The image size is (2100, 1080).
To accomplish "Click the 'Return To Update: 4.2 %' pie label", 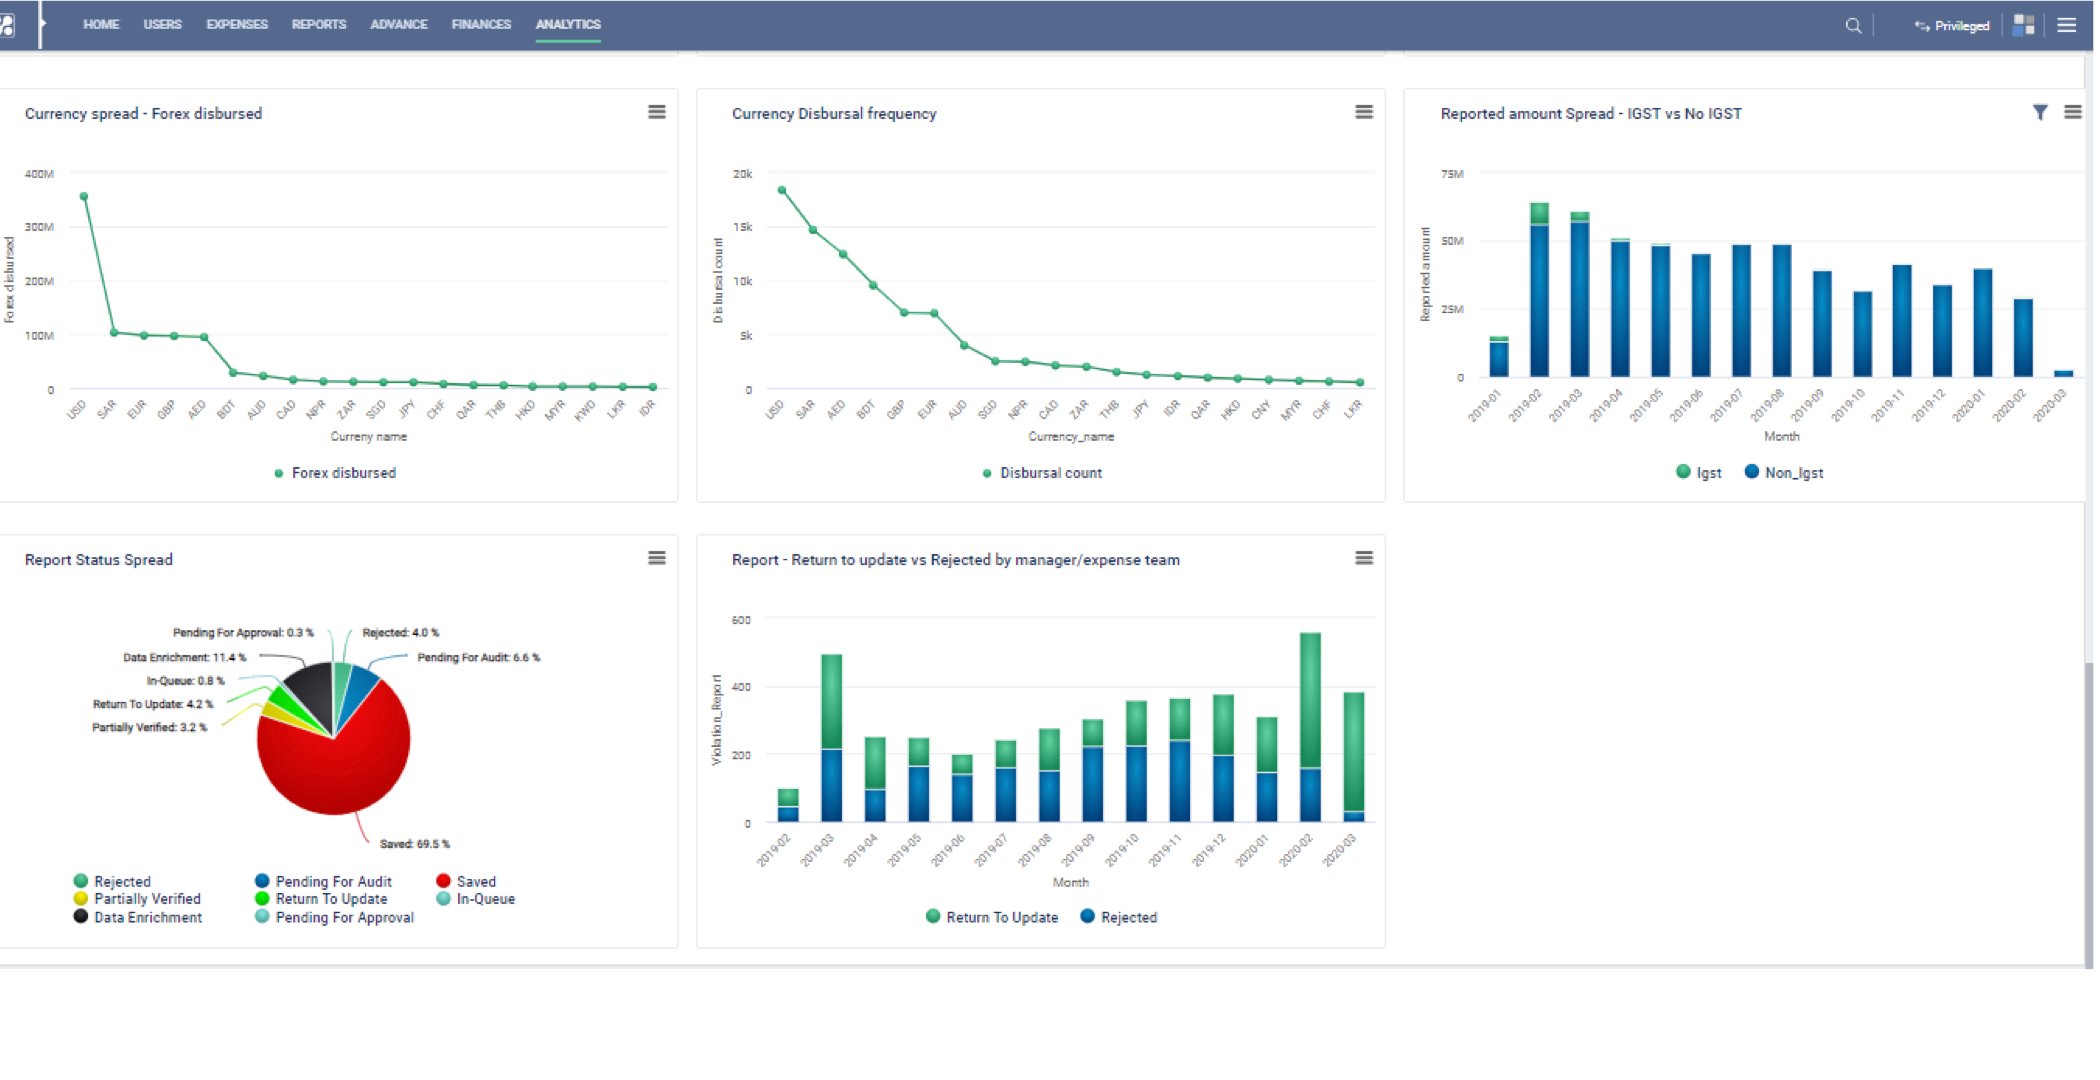I will pos(153,704).
